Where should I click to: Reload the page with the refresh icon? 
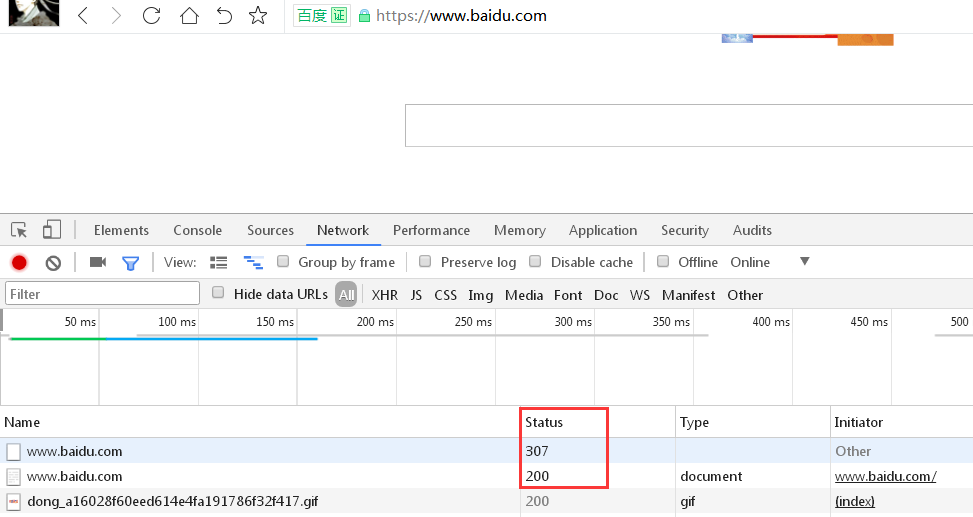[151, 15]
